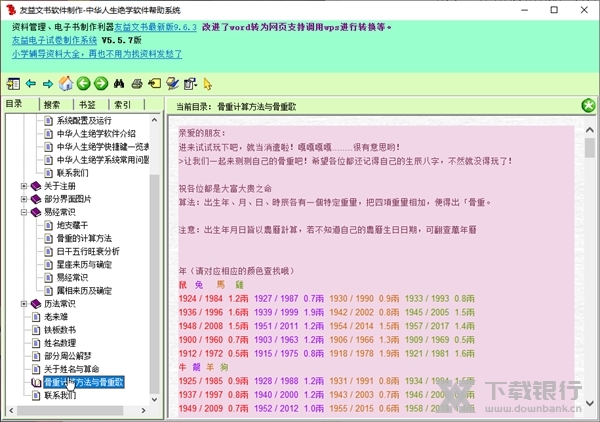Open the 中华人生绝学快捷键一览表 topic
This screenshot has height=422, width=600.
[103, 147]
